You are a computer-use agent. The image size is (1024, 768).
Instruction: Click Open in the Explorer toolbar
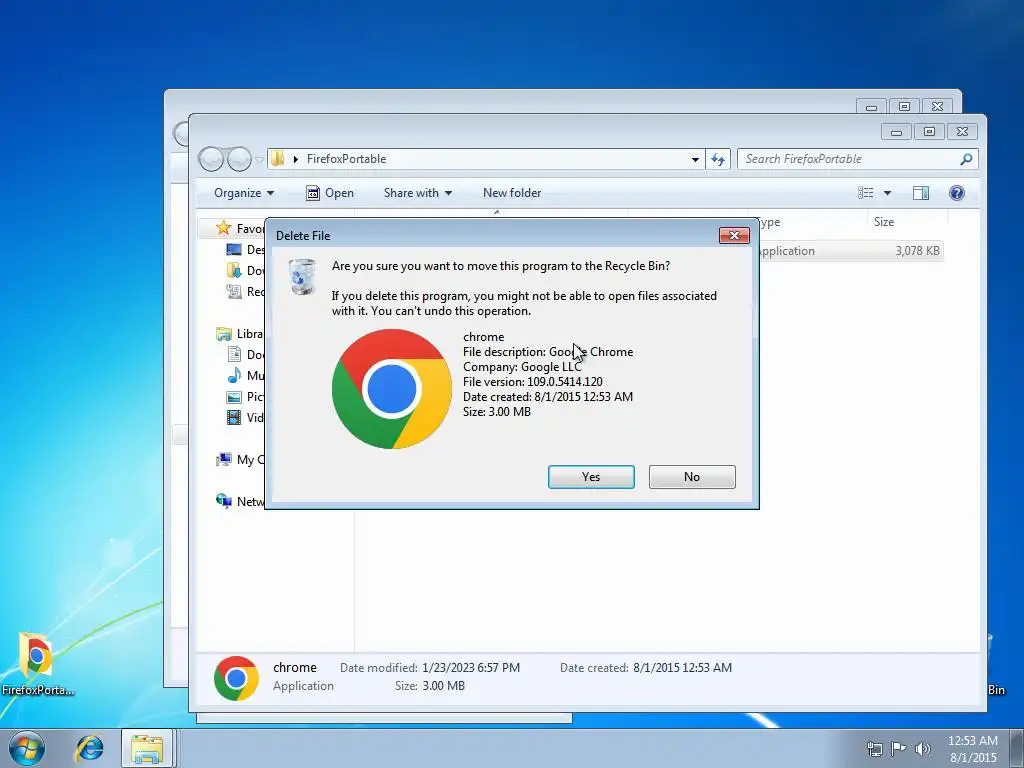tap(330, 193)
